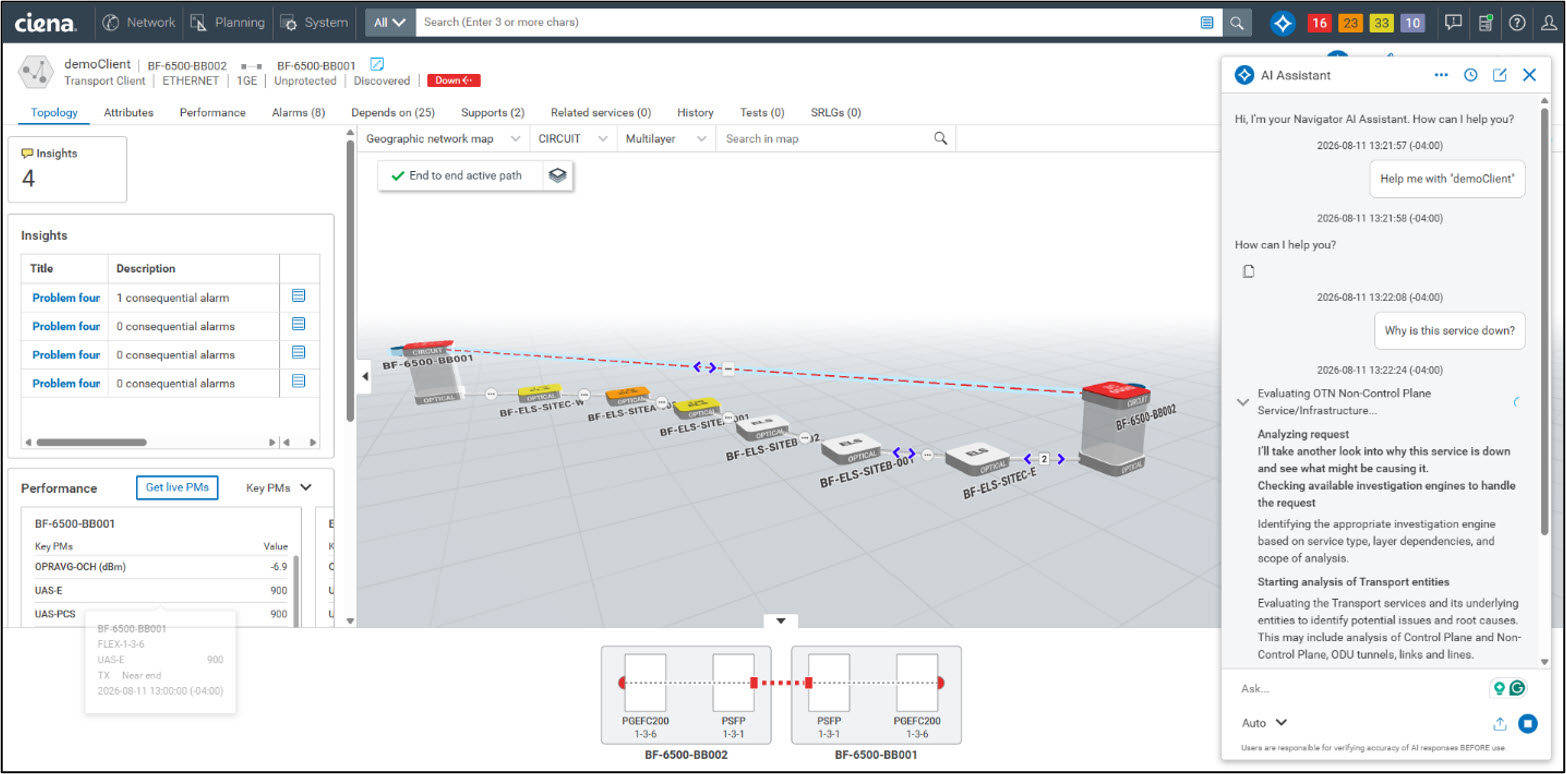Screen dimensions: 1566x774
Task: Open the notifications speech-bubble icon
Action: click(x=1454, y=22)
